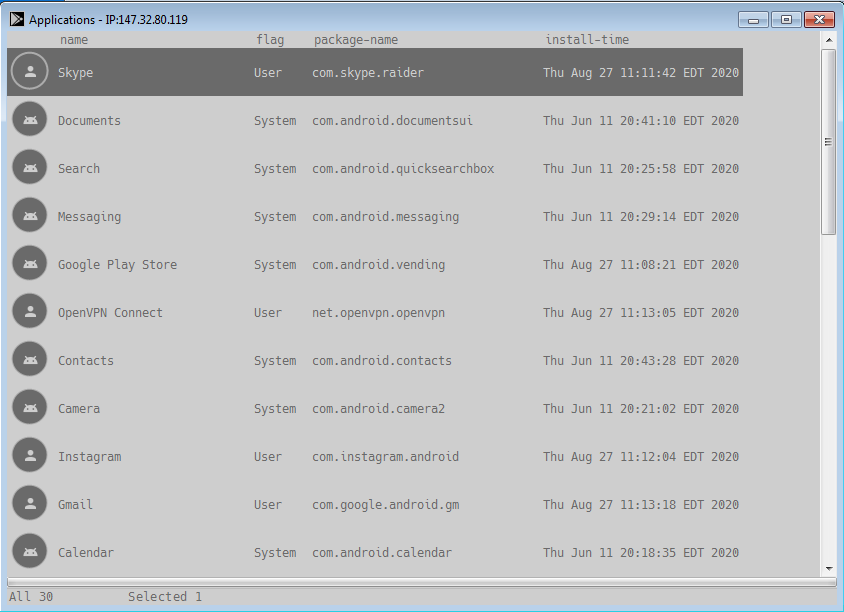Click package name com.skype.raider
Image resolution: width=844 pixels, height=612 pixels.
point(368,73)
